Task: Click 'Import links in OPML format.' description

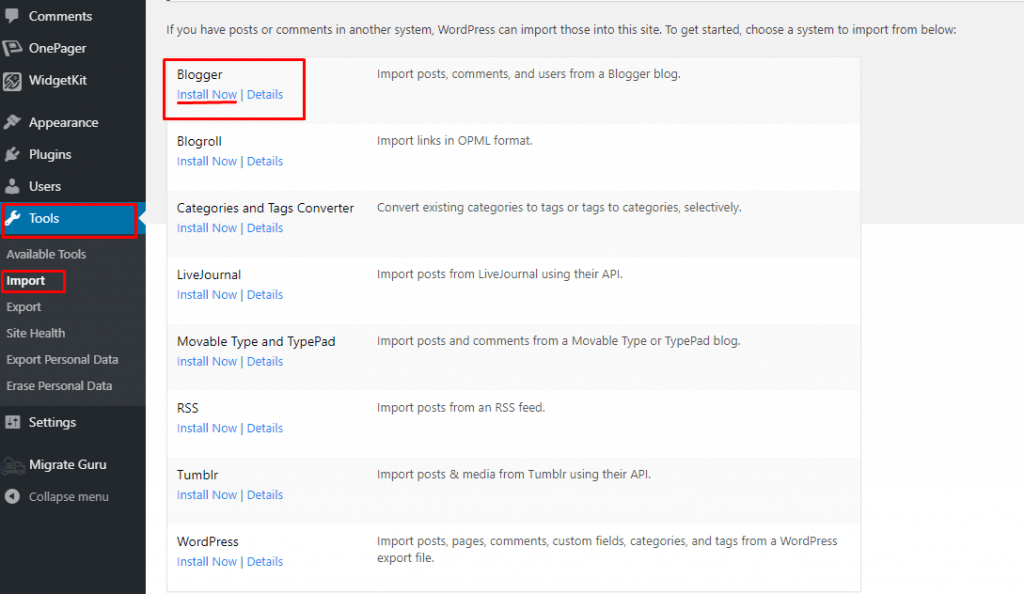Action: (455, 140)
